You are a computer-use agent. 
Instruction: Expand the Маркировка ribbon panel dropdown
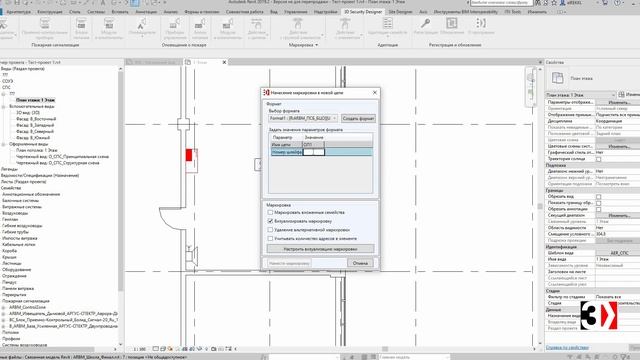(x=316, y=45)
